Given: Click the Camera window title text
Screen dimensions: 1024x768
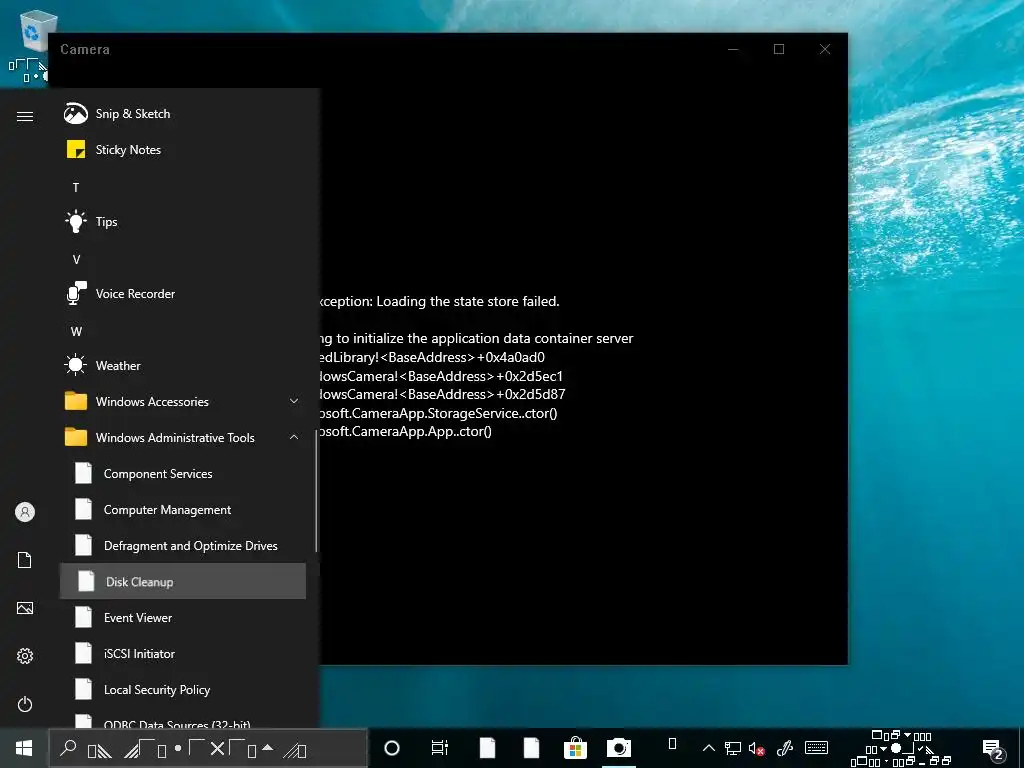Looking at the screenshot, I should (85, 50).
